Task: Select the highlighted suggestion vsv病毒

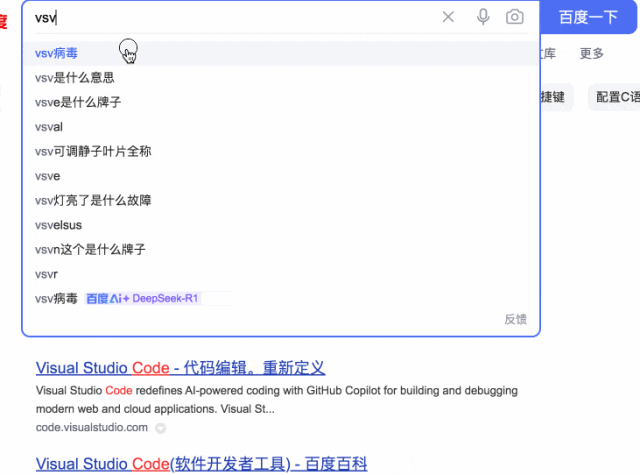Action: tap(282, 53)
